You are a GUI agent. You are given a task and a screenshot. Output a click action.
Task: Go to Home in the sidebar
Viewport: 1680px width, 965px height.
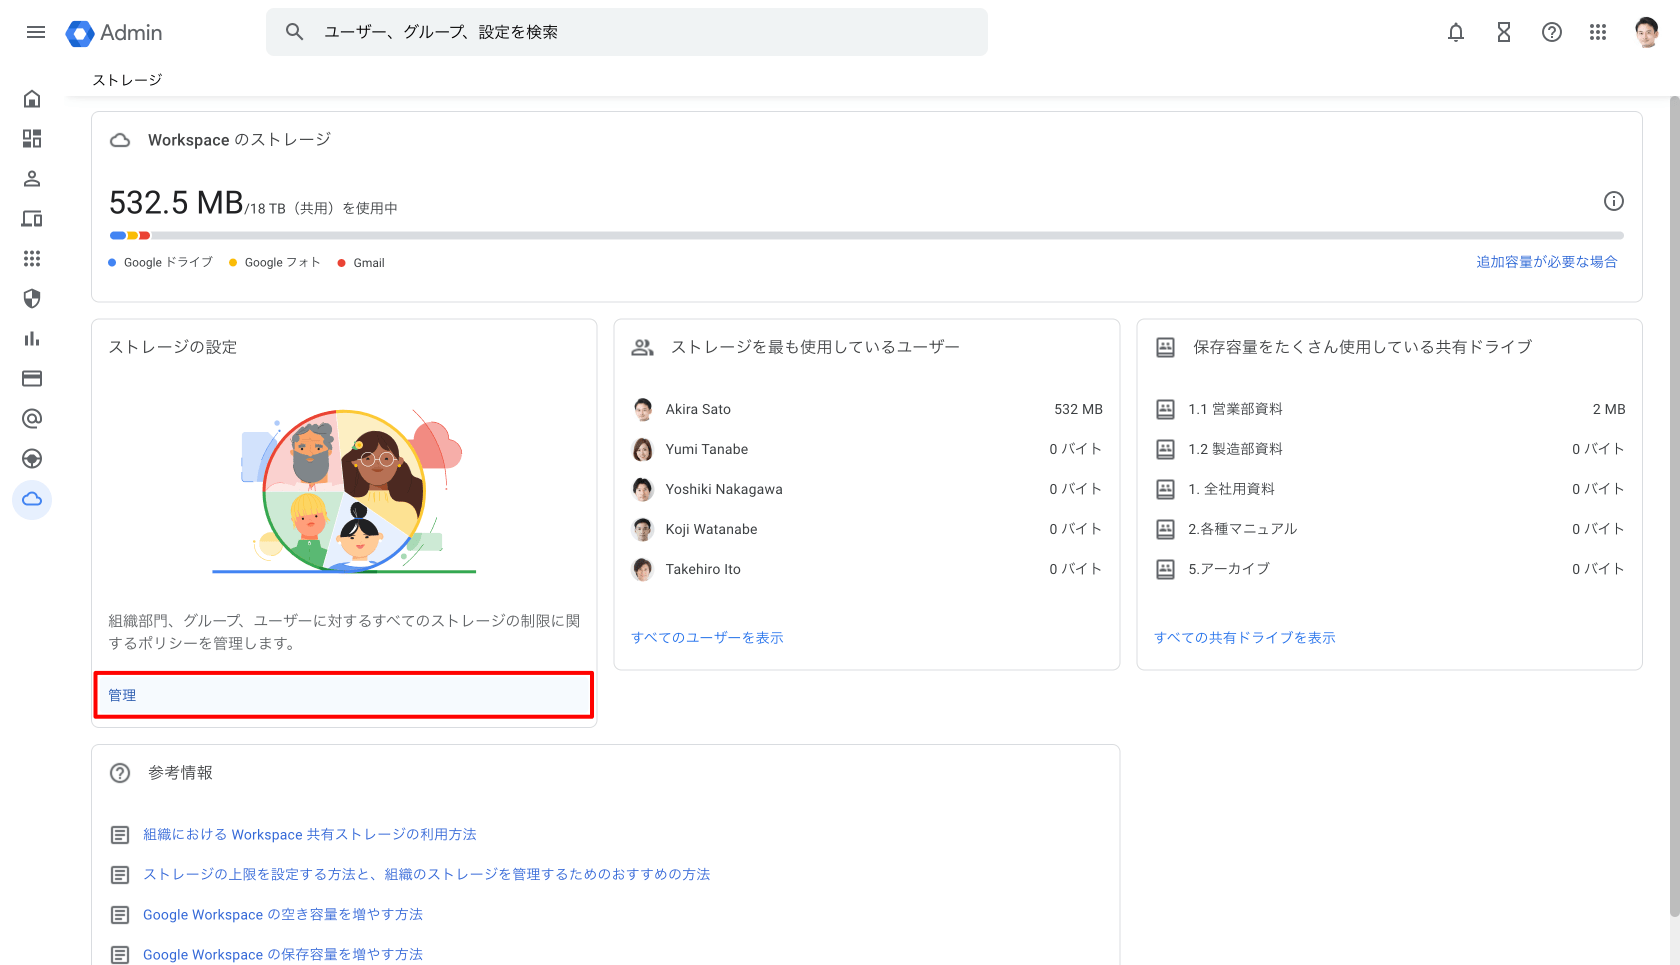pyautogui.click(x=32, y=99)
